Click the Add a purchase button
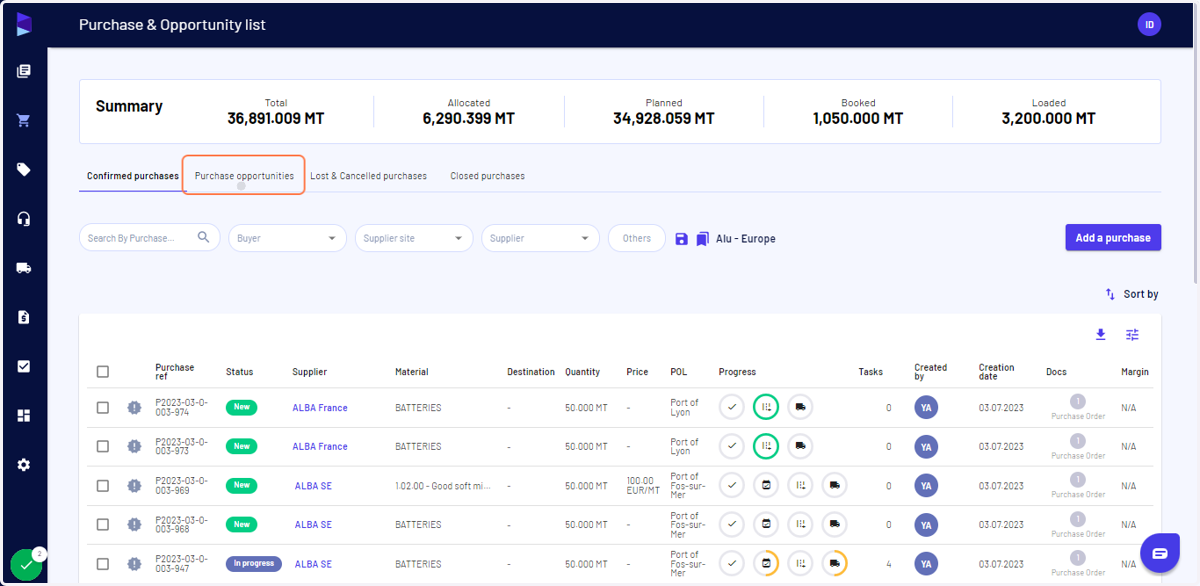 coord(1113,238)
